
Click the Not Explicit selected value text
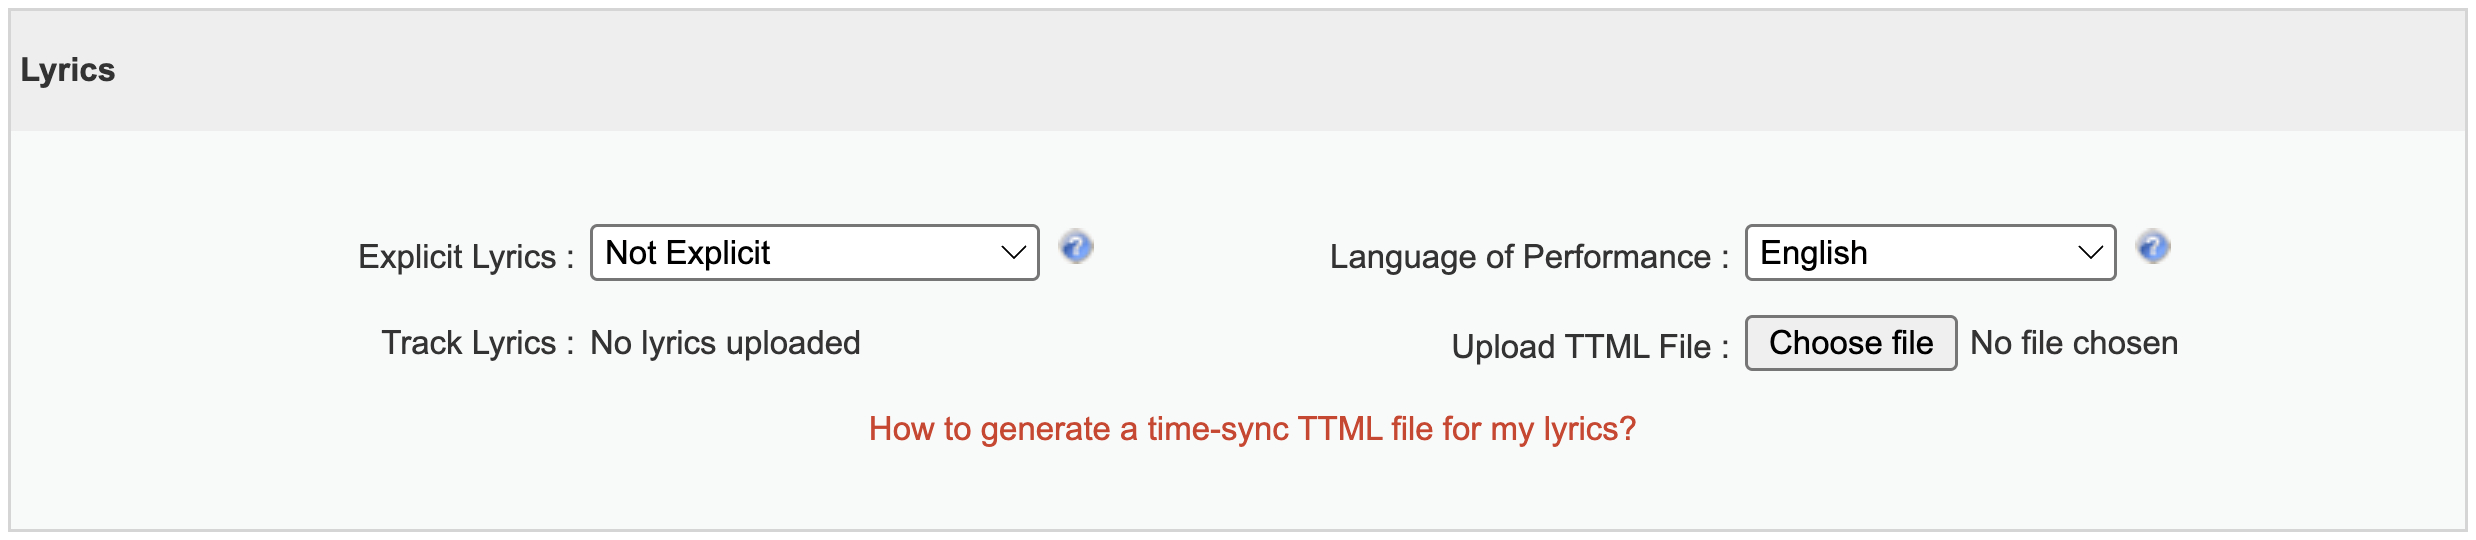pos(688,253)
